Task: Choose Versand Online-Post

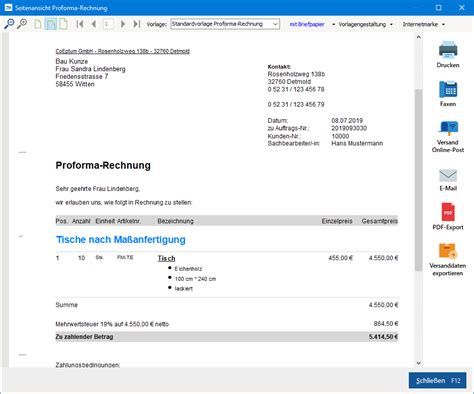Action: (x=448, y=136)
